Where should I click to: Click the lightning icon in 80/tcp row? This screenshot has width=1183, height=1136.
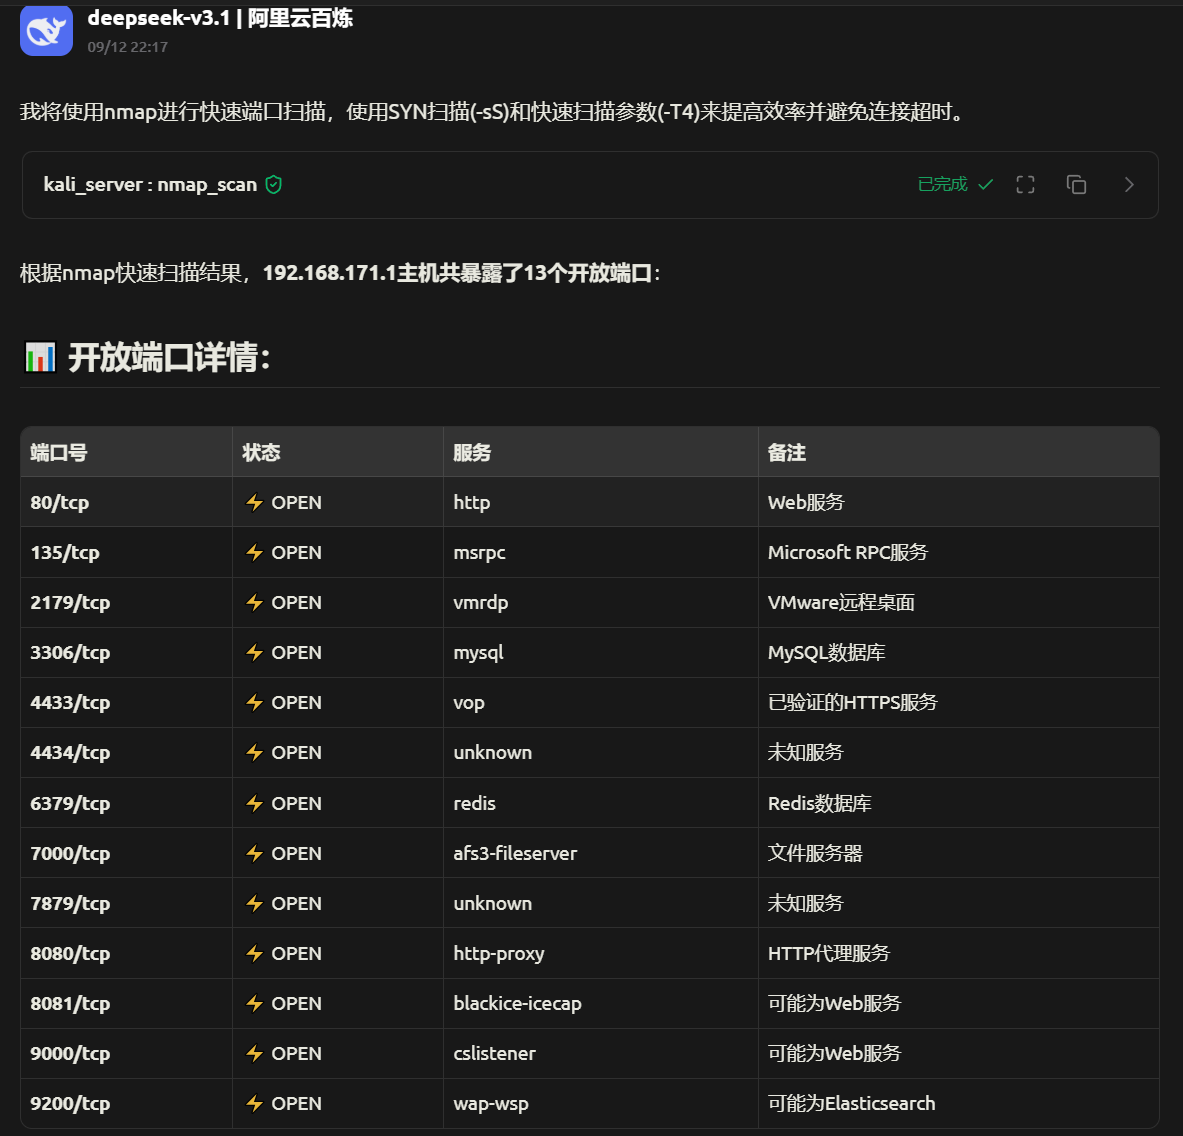point(254,502)
